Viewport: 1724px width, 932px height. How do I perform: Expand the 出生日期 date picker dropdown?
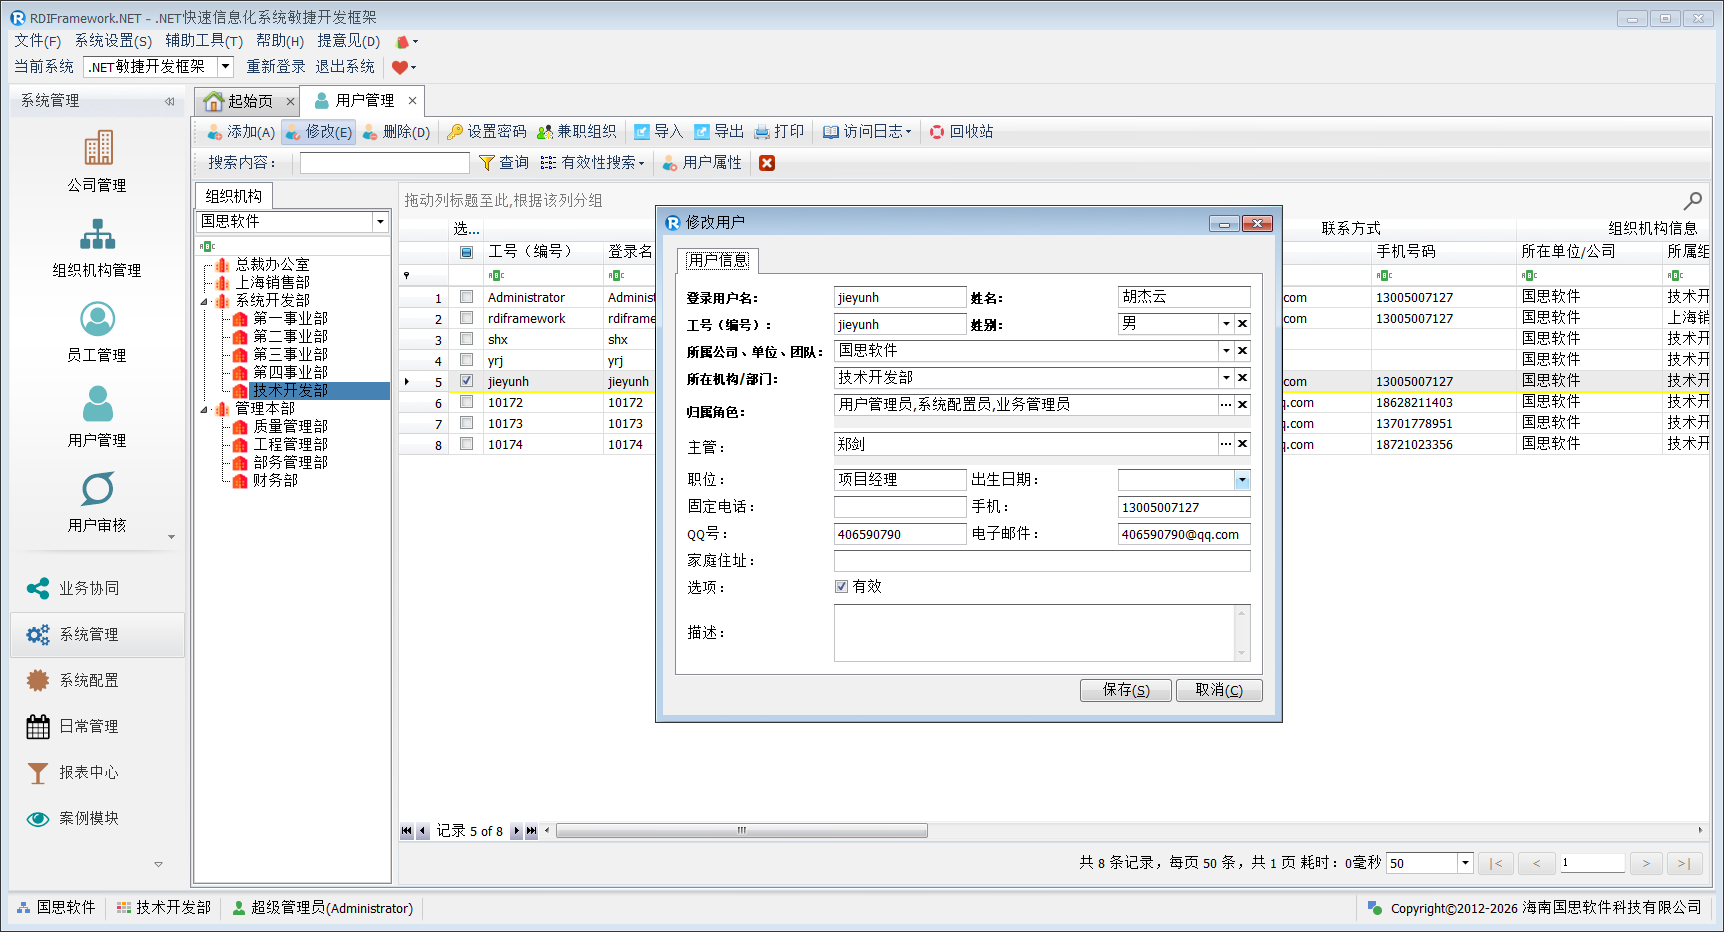[1241, 480]
